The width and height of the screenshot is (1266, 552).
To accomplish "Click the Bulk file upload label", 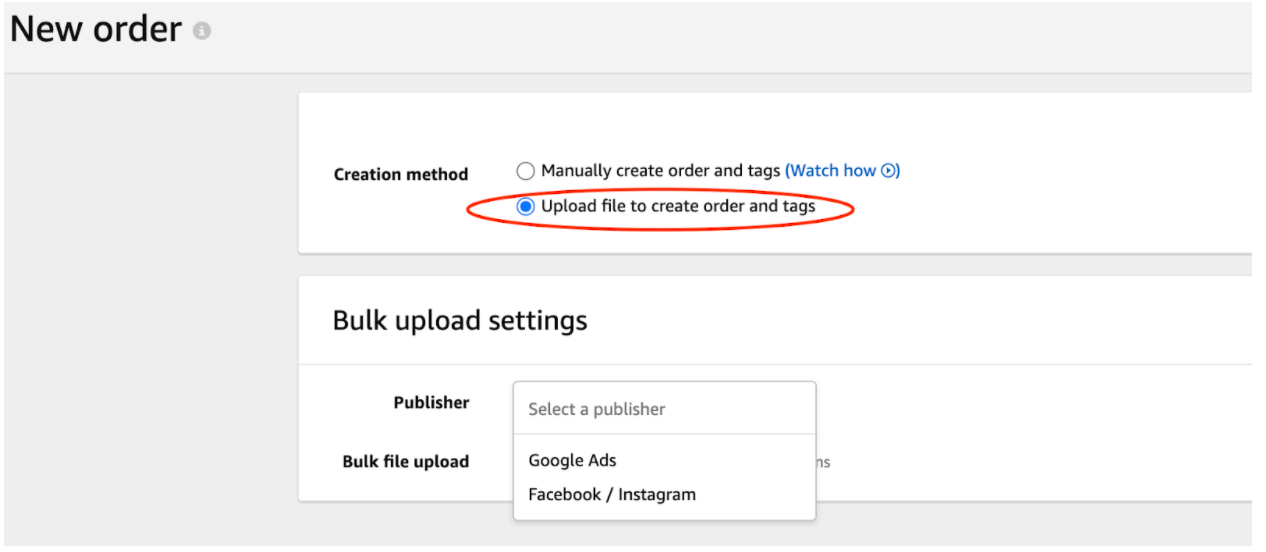I will pos(406,461).
